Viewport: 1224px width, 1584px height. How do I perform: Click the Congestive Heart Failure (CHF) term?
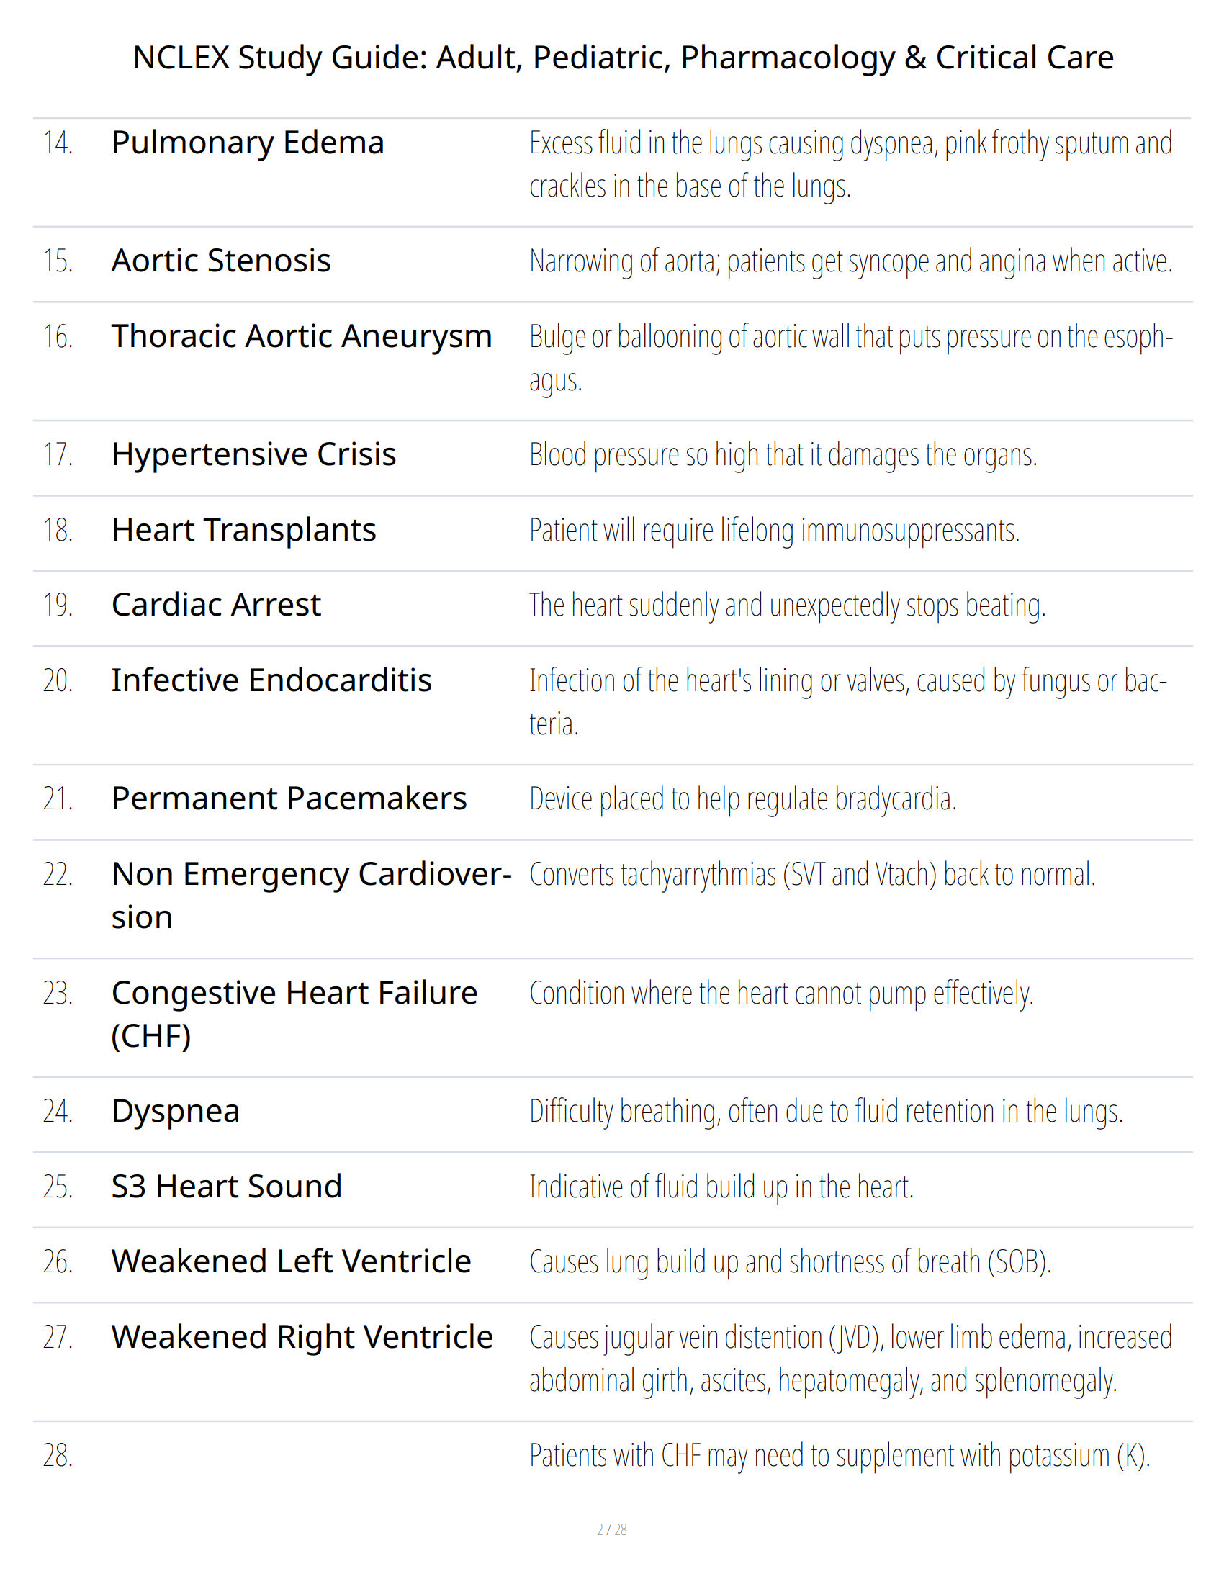click(x=295, y=1014)
